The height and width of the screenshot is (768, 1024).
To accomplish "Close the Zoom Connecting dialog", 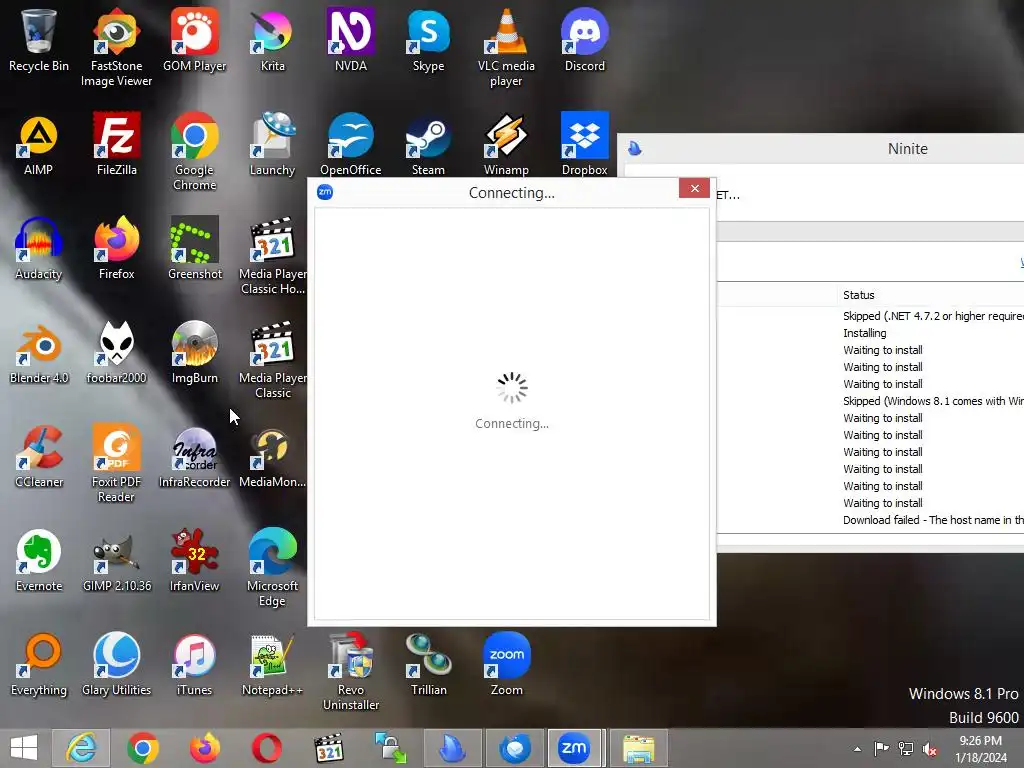I will click(694, 188).
